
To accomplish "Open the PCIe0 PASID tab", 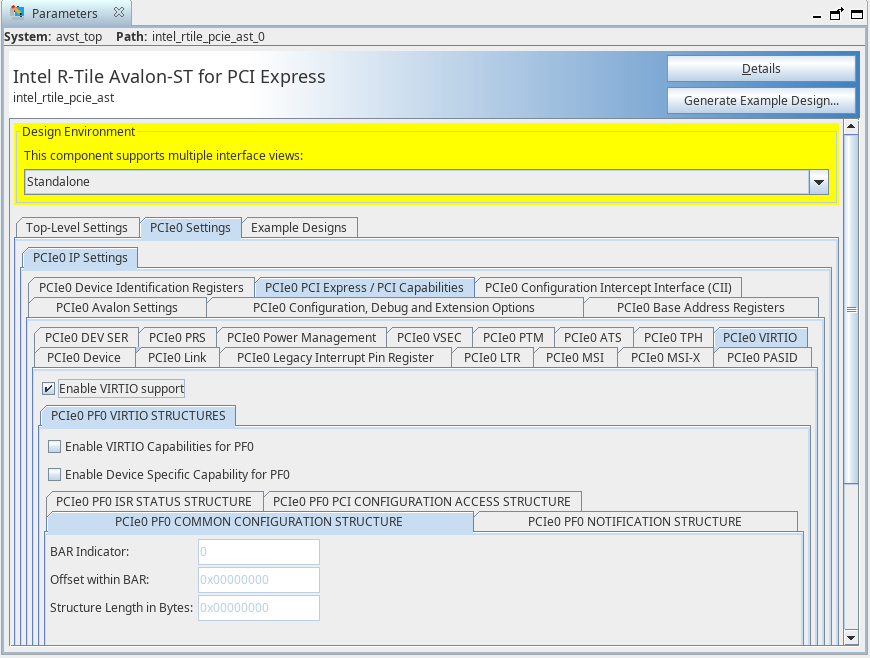I will (x=762, y=357).
